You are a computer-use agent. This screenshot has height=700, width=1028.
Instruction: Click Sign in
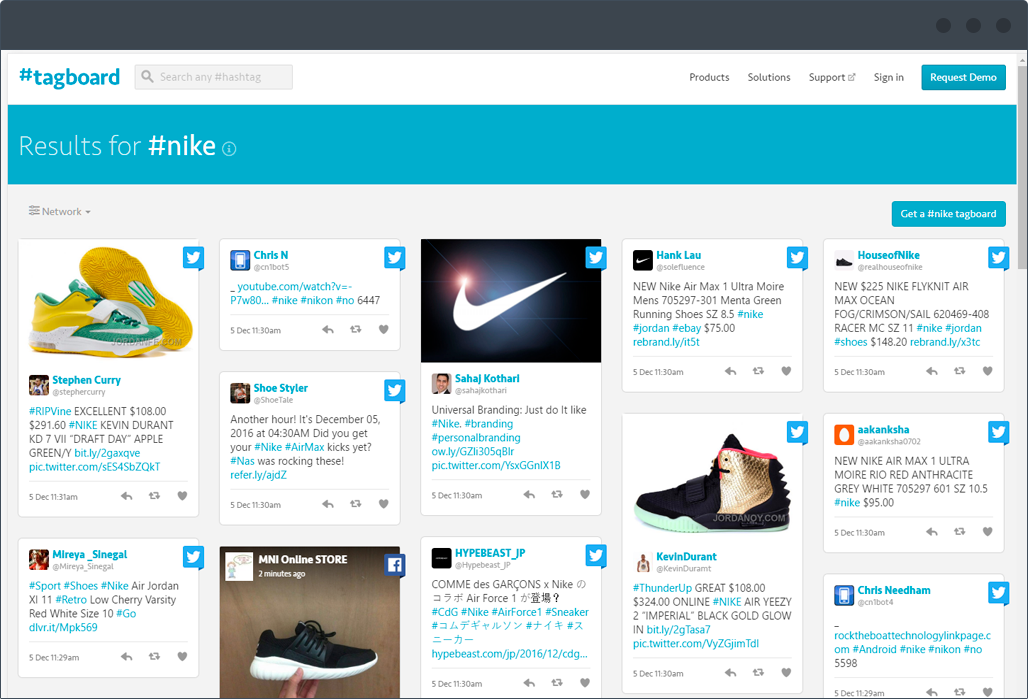coord(888,77)
